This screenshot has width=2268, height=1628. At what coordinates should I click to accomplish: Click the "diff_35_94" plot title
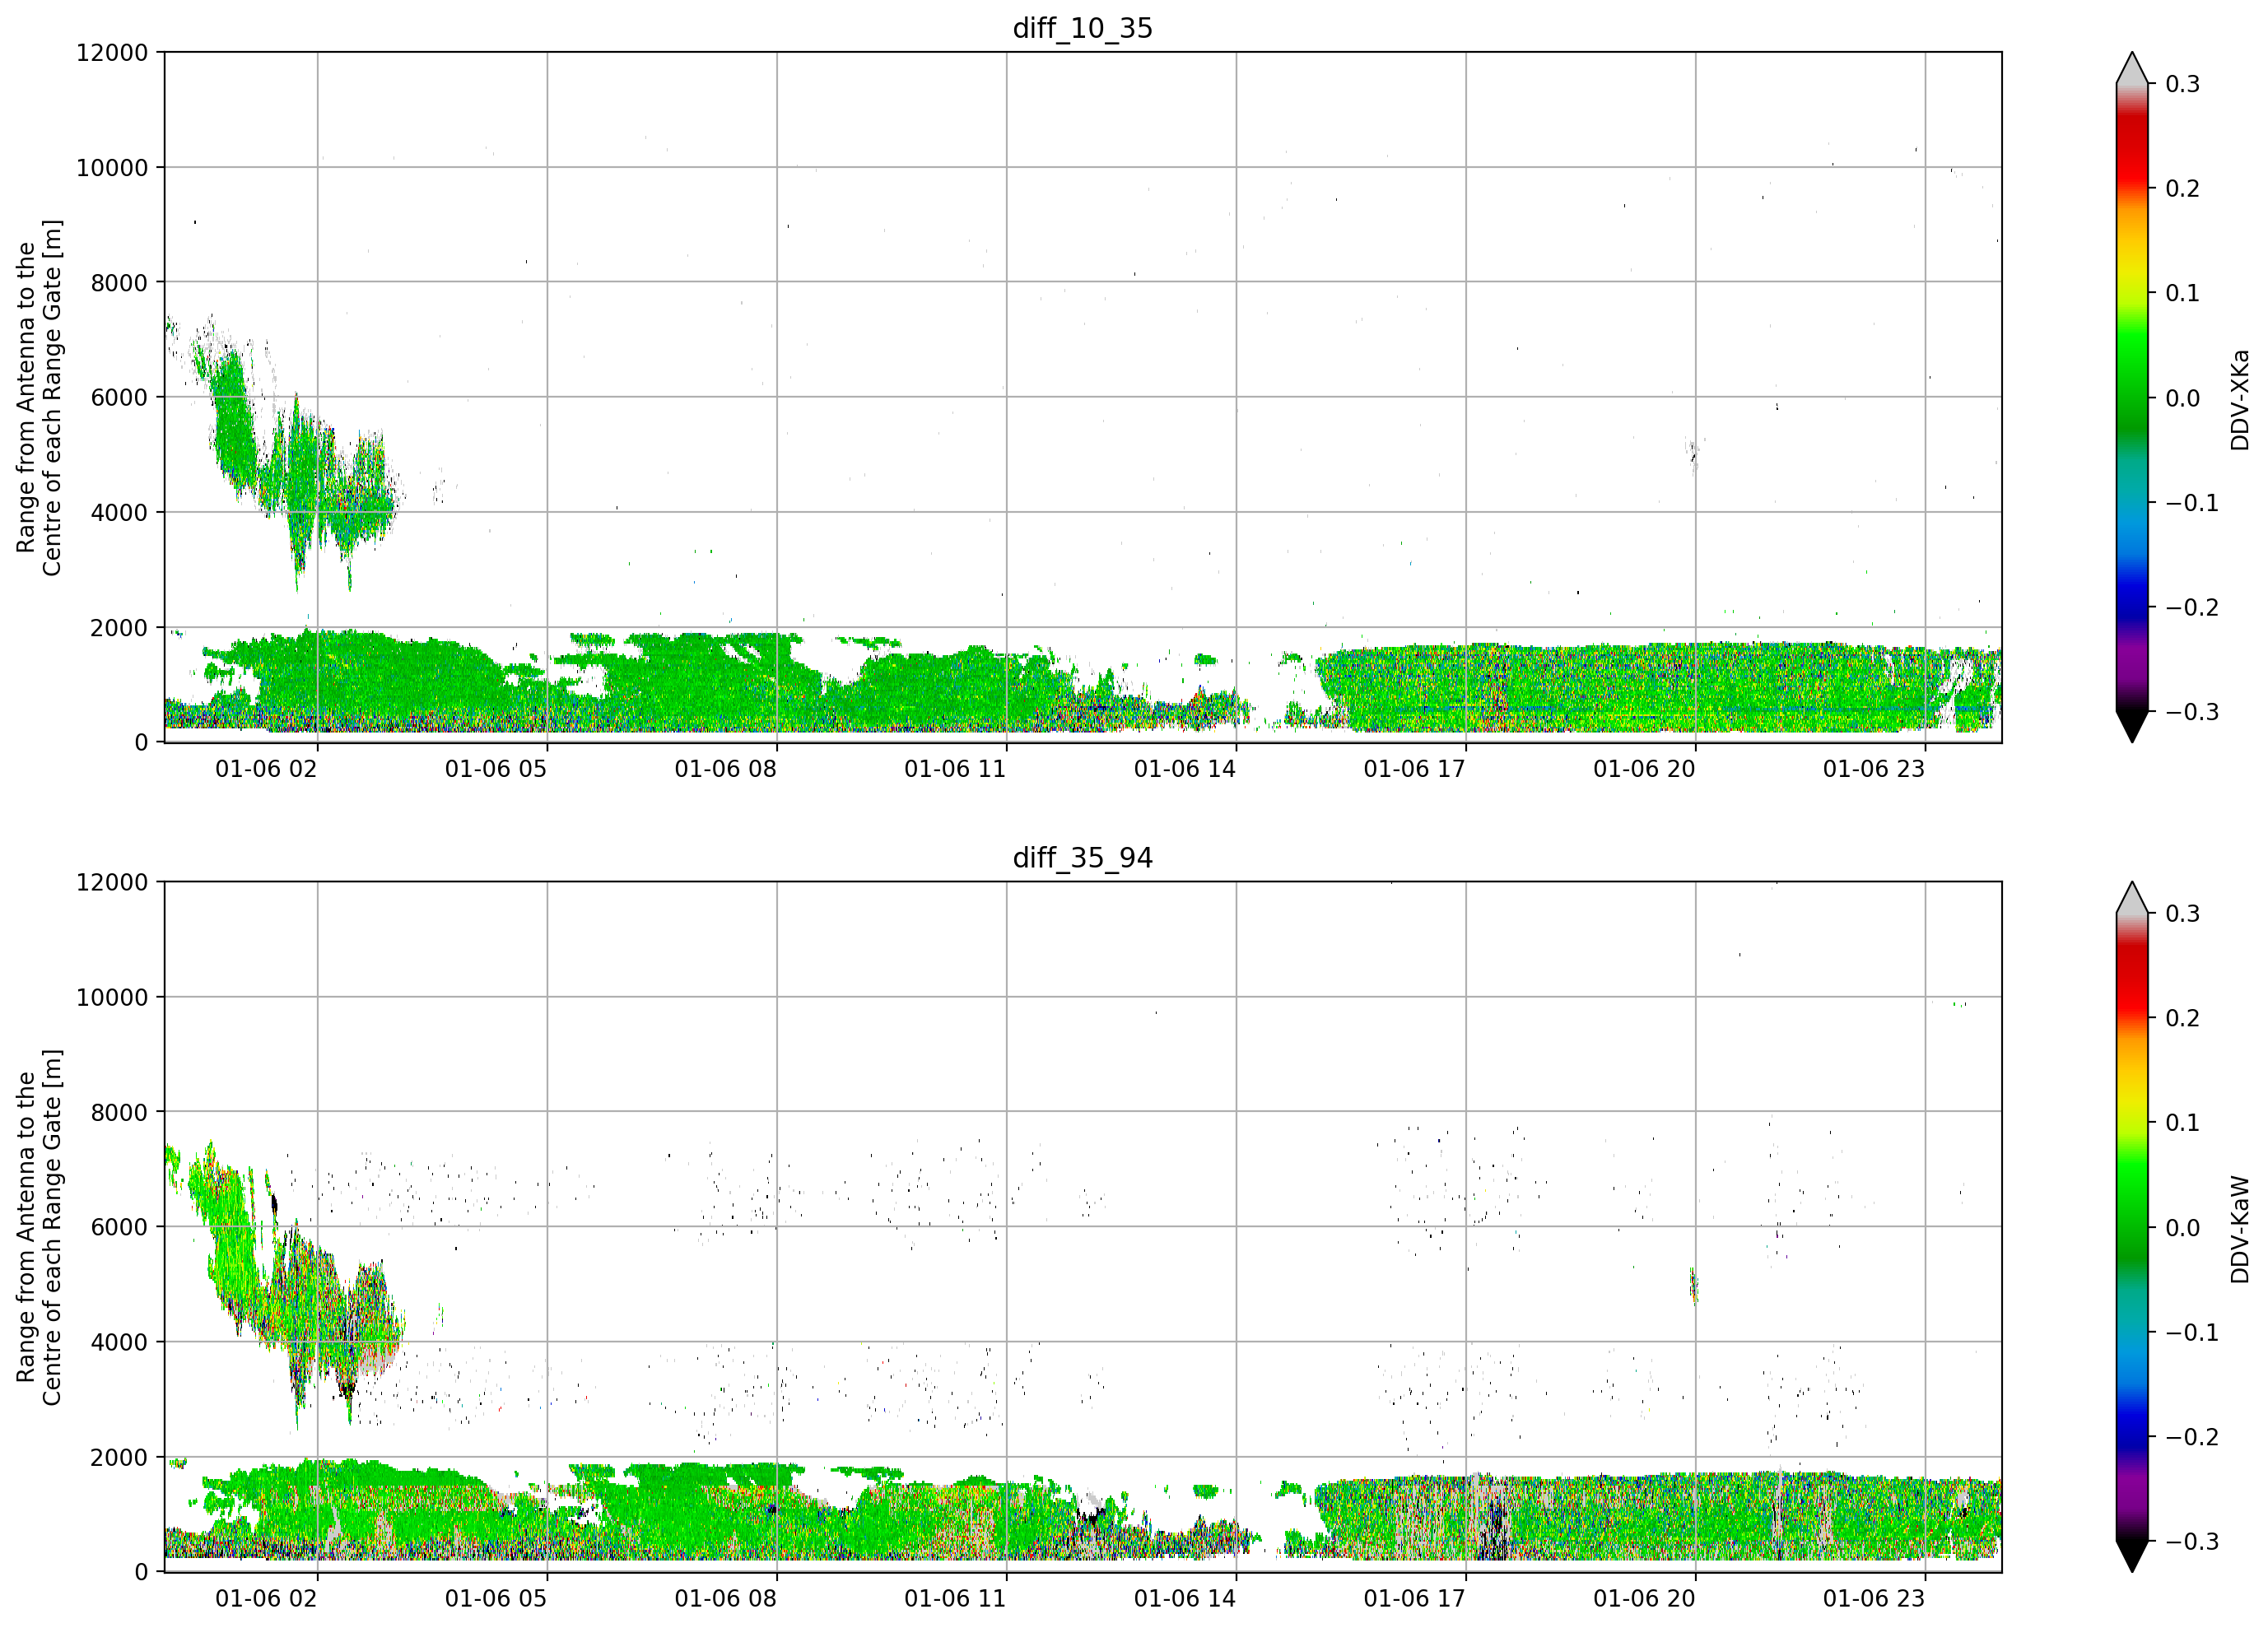tap(1082, 858)
